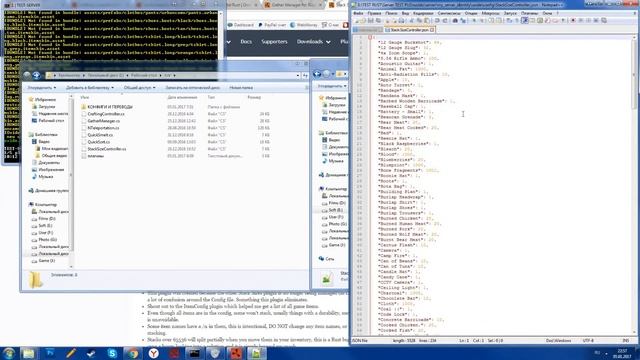The image size is (640, 360).
Task: Select QuickSmelt.cs file
Action: click(x=100, y=135)
